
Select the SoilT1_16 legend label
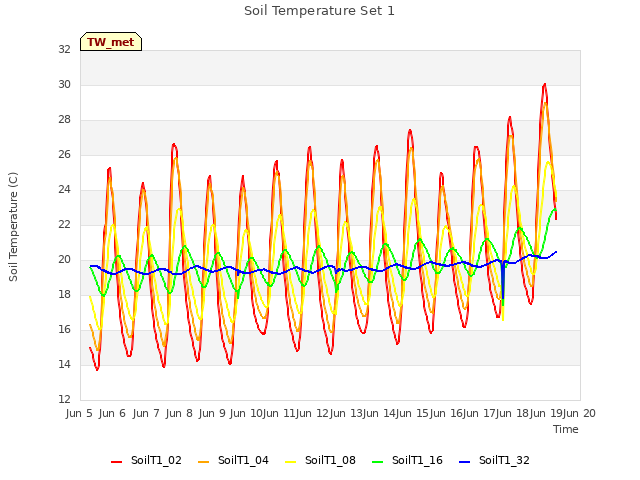(x=417, y=460)
